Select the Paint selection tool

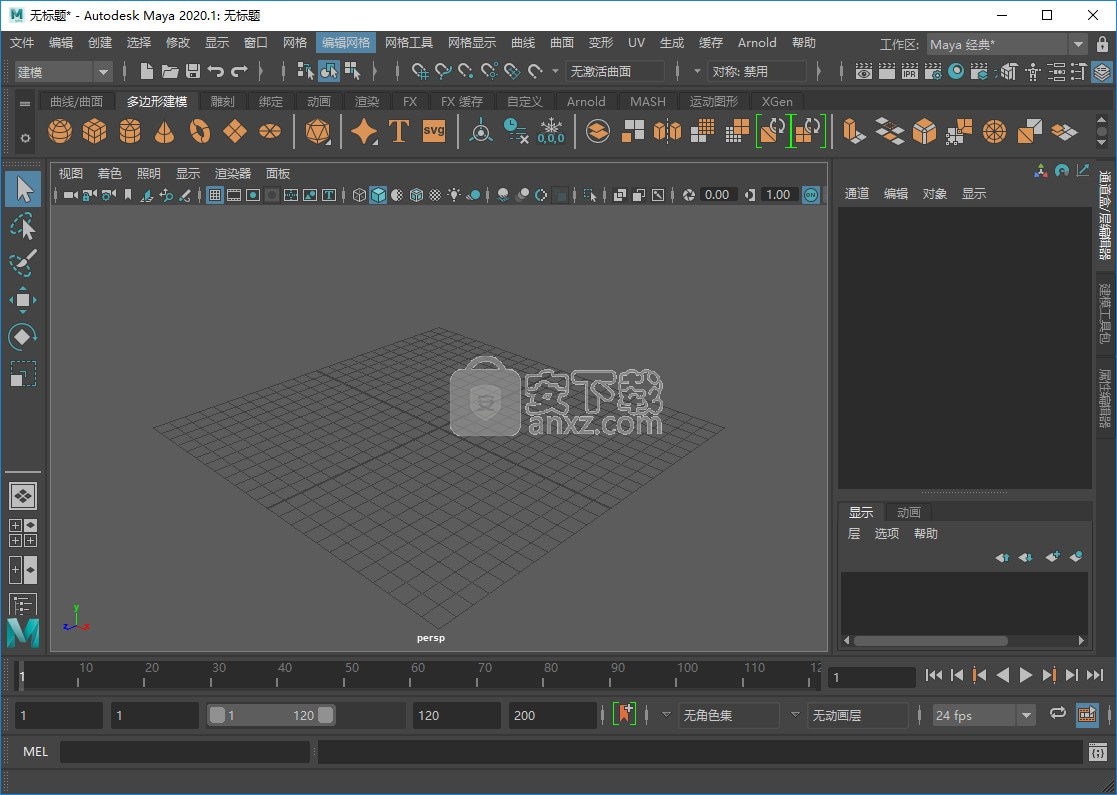click(x=24, y=264)
